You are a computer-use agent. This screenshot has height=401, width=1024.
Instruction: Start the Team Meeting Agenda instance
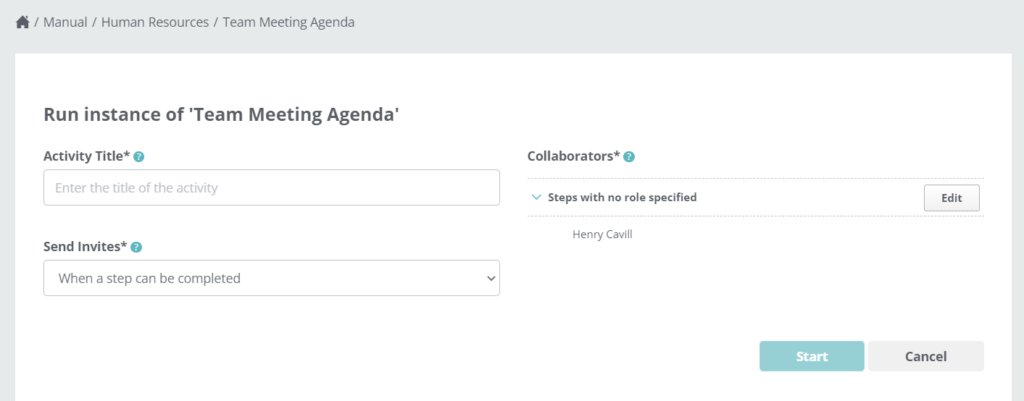812,356
